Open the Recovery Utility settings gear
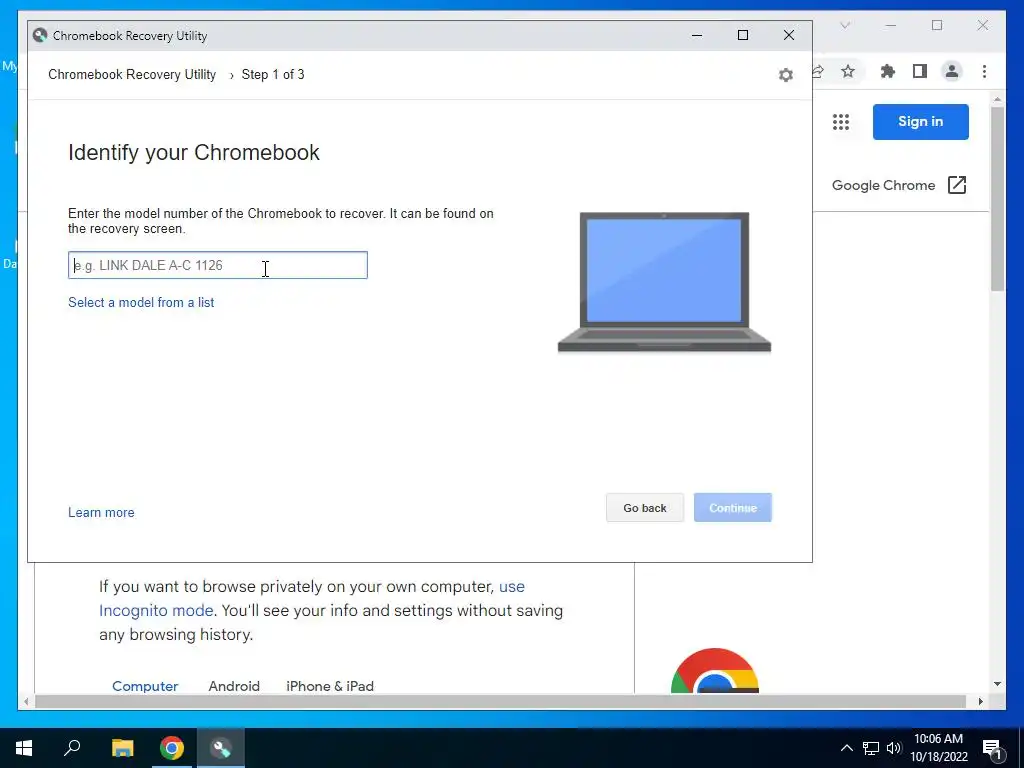The width and height of the screenshot is (1024, 768). click(x=786, y=75)
